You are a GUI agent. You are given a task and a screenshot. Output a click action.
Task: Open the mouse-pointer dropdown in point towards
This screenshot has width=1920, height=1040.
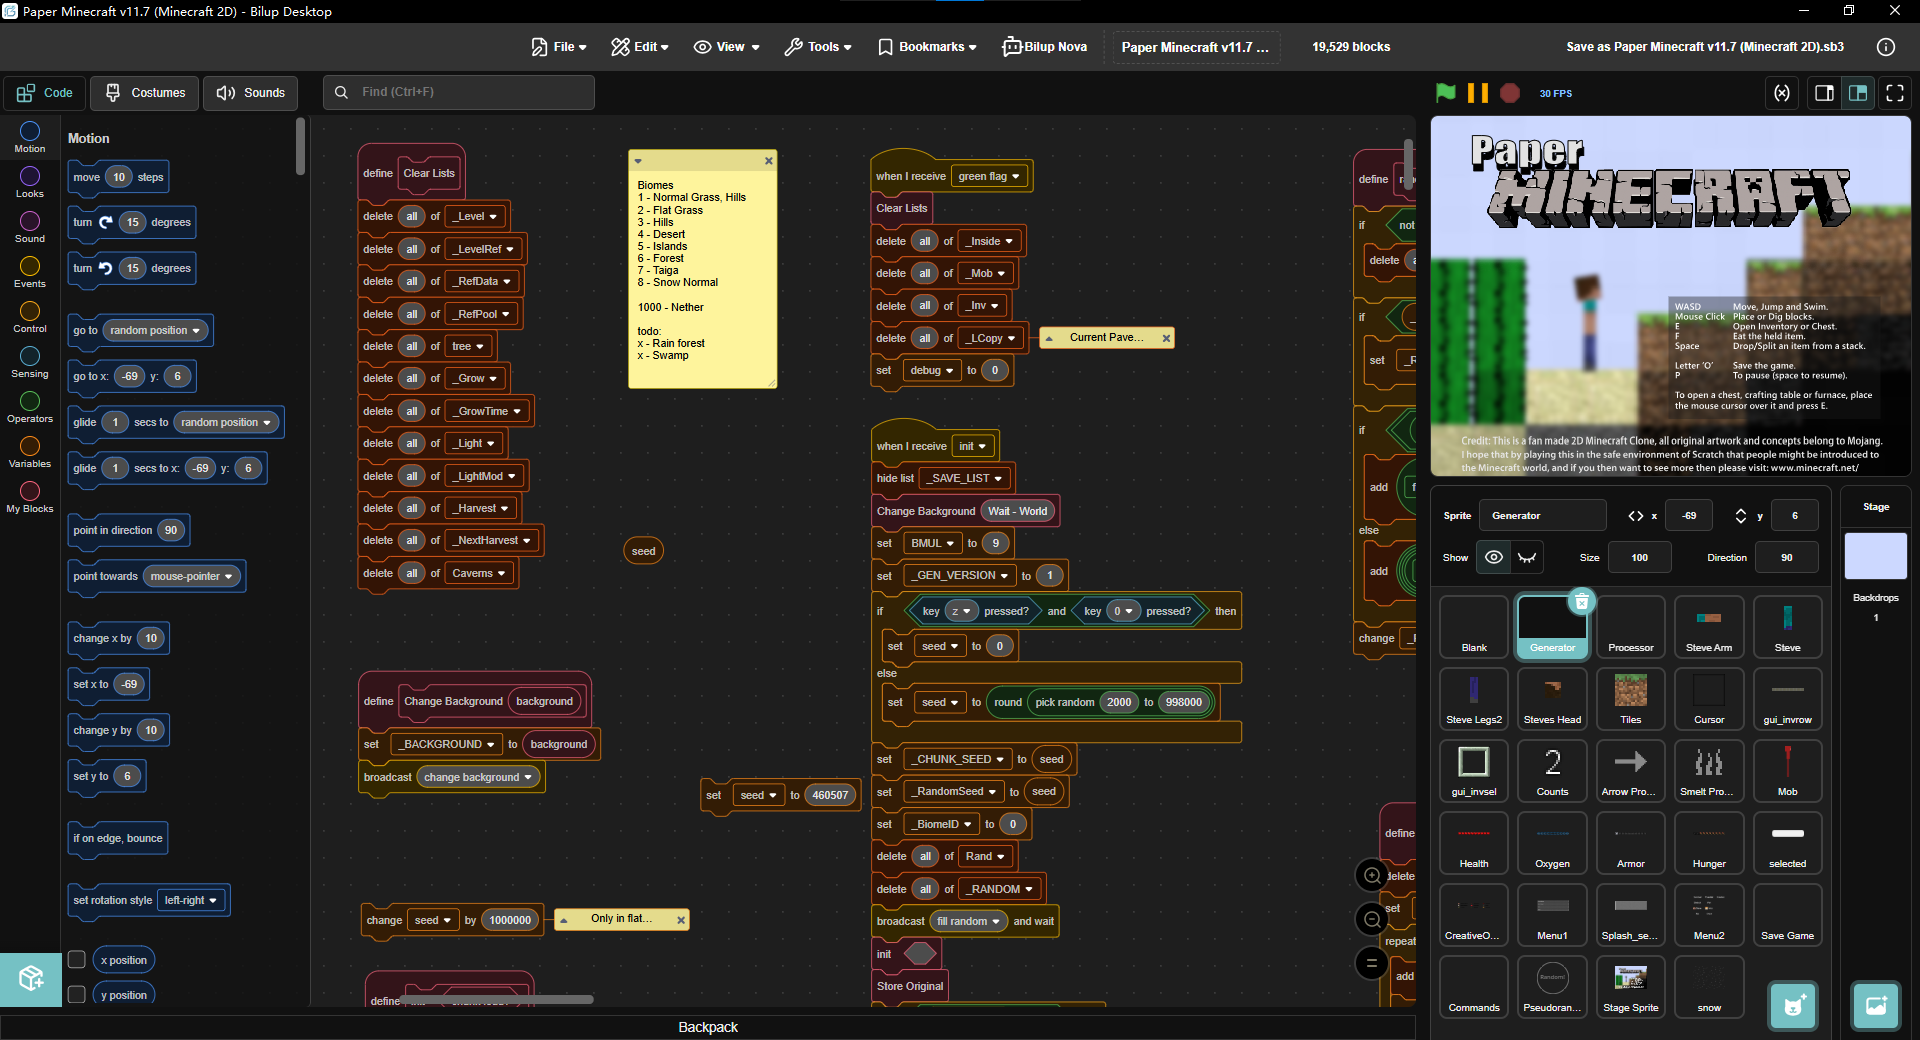(191, 576)
